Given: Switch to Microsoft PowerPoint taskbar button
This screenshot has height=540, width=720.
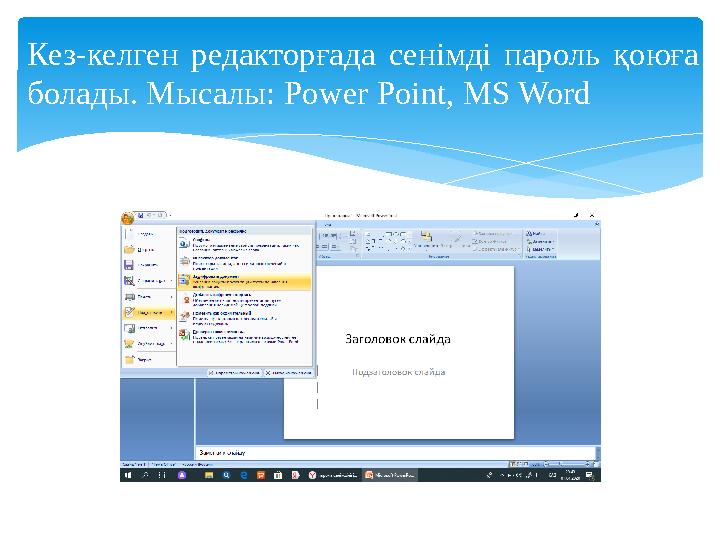Looking at the screenshot, I should 390,475.
